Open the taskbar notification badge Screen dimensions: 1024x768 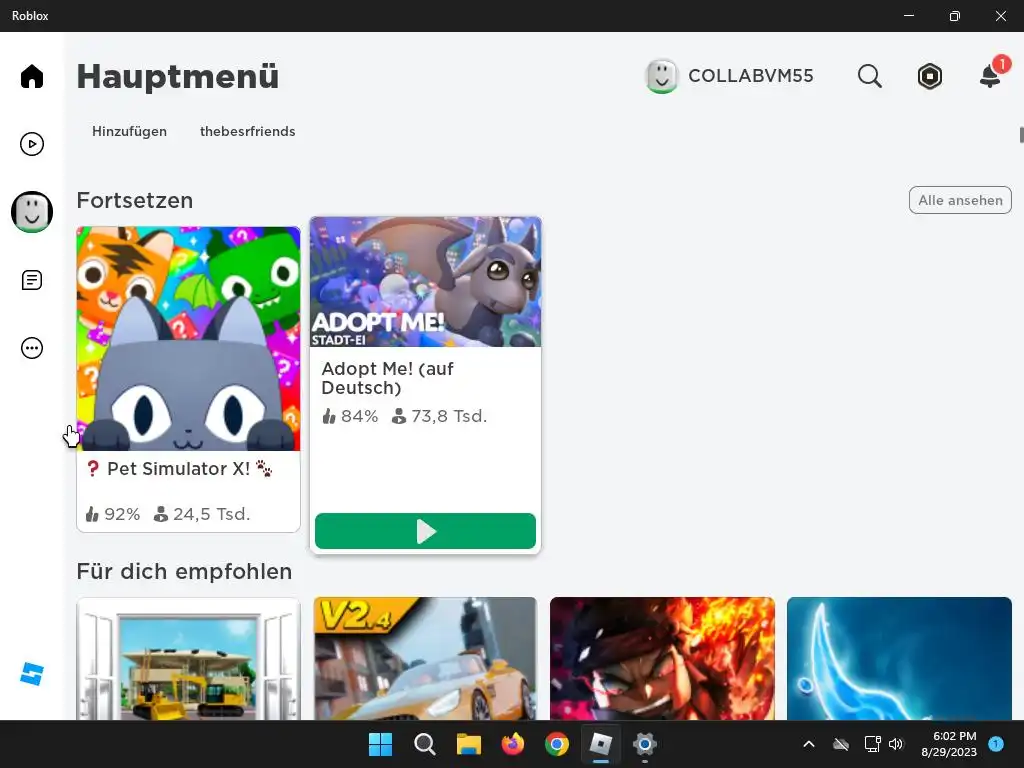point(996,744)
